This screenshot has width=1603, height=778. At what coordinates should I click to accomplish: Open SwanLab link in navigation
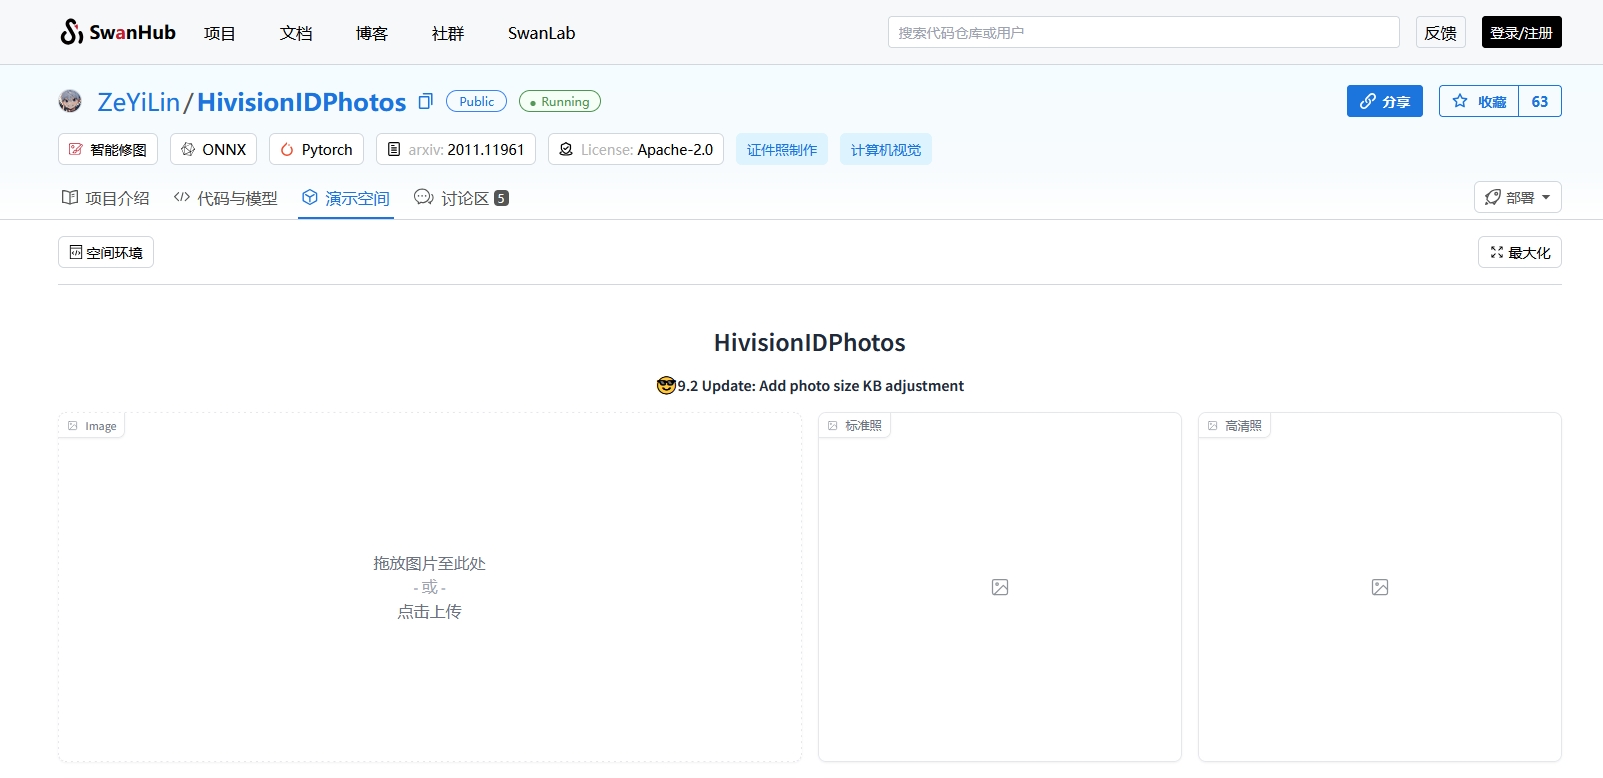click(541, 33)
